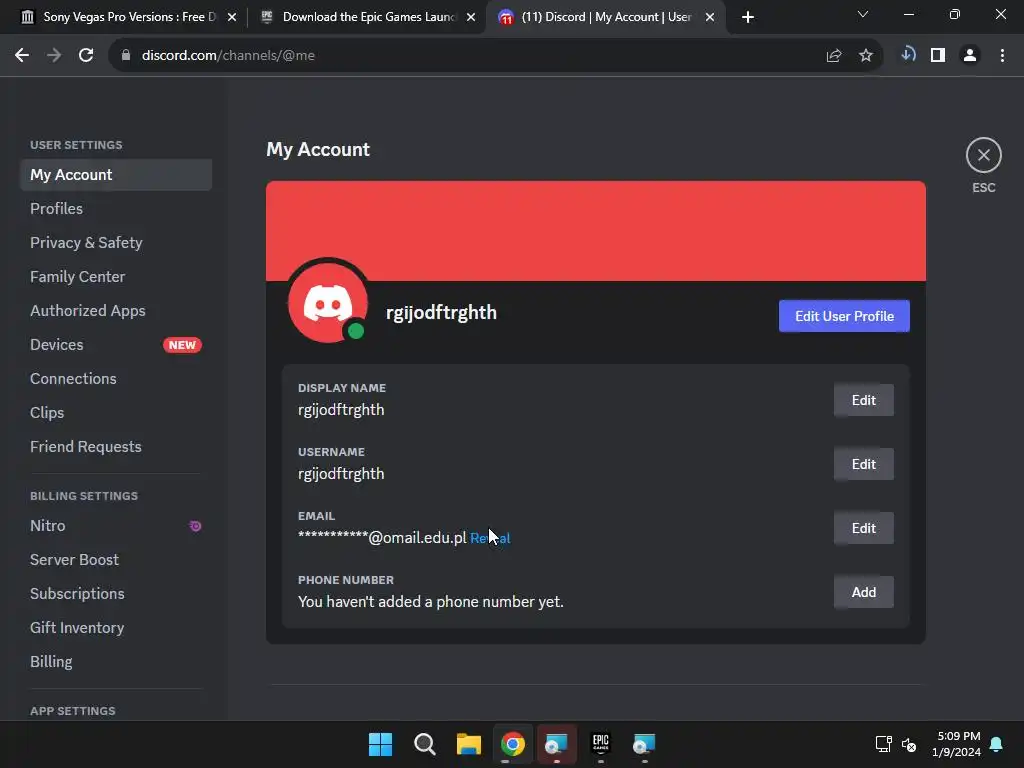Open a new browser tab
Screen dimensions: 1024x768
point(748,17)
